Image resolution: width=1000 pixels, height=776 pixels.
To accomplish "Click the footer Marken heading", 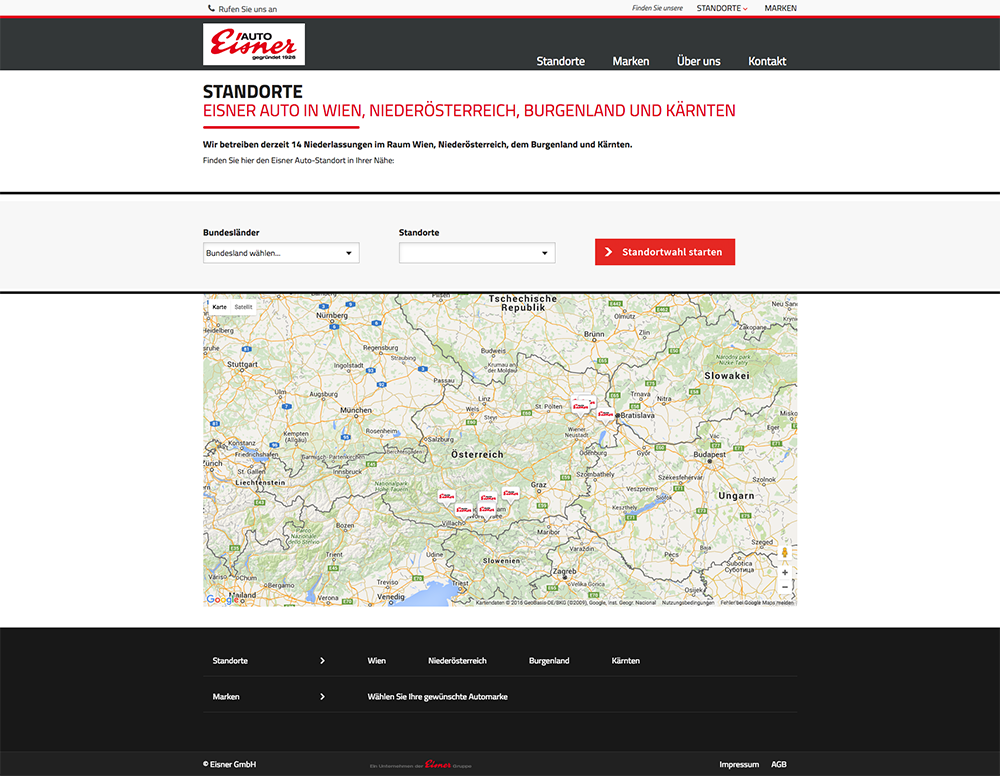I will coord(226,696).
